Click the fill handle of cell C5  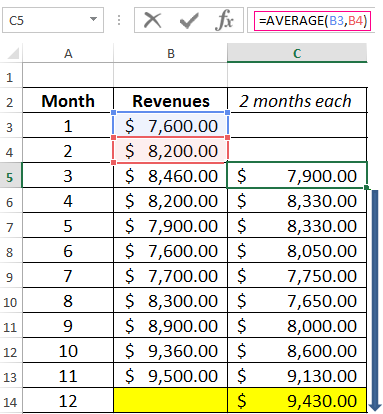point(367,188)
